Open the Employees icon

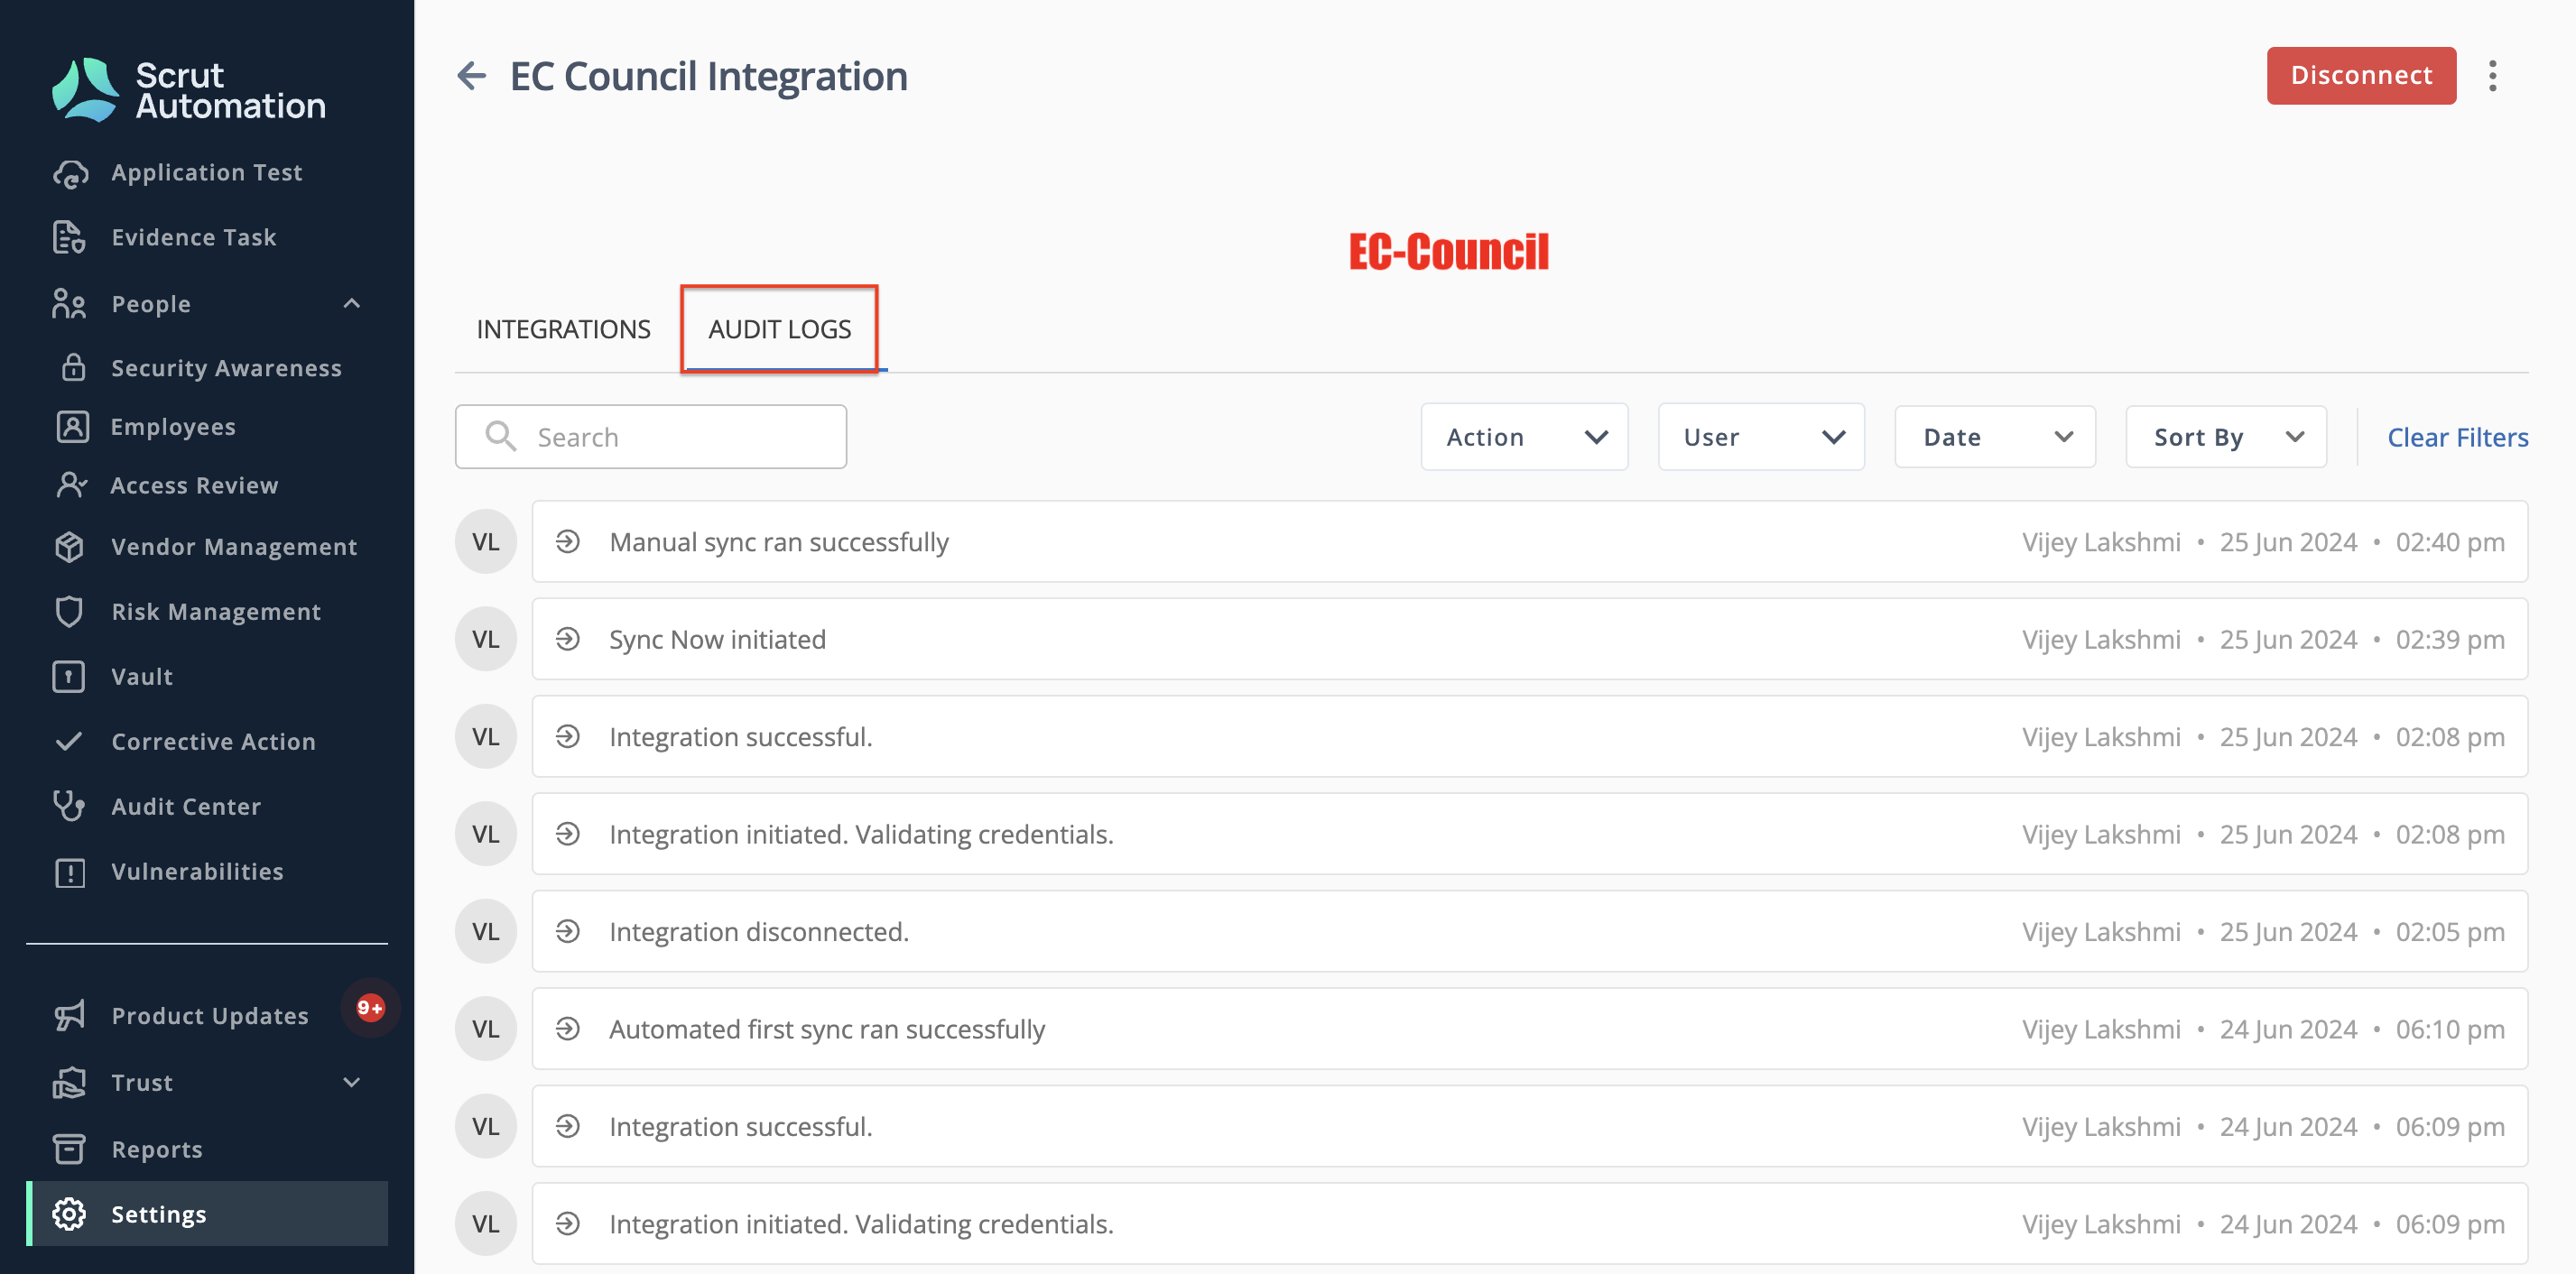point(72,426)
